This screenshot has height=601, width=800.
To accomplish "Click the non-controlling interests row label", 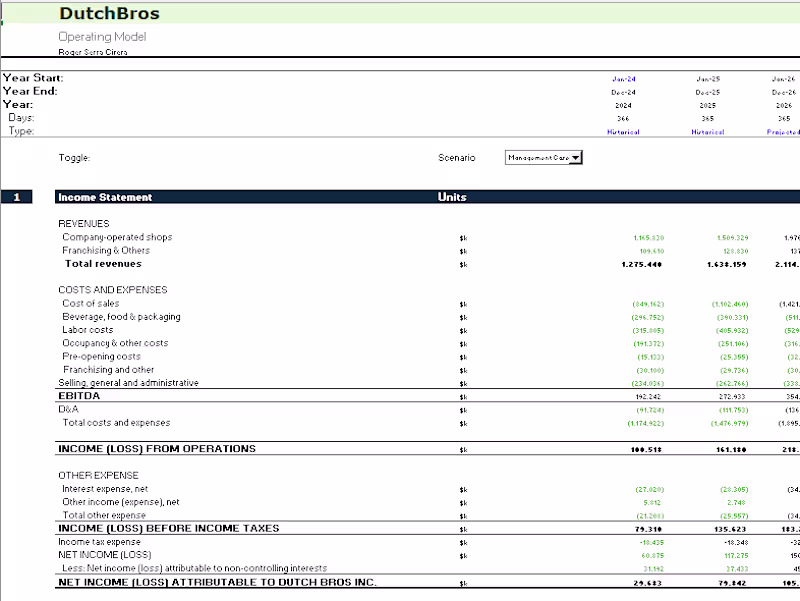I will click(194, 568).
